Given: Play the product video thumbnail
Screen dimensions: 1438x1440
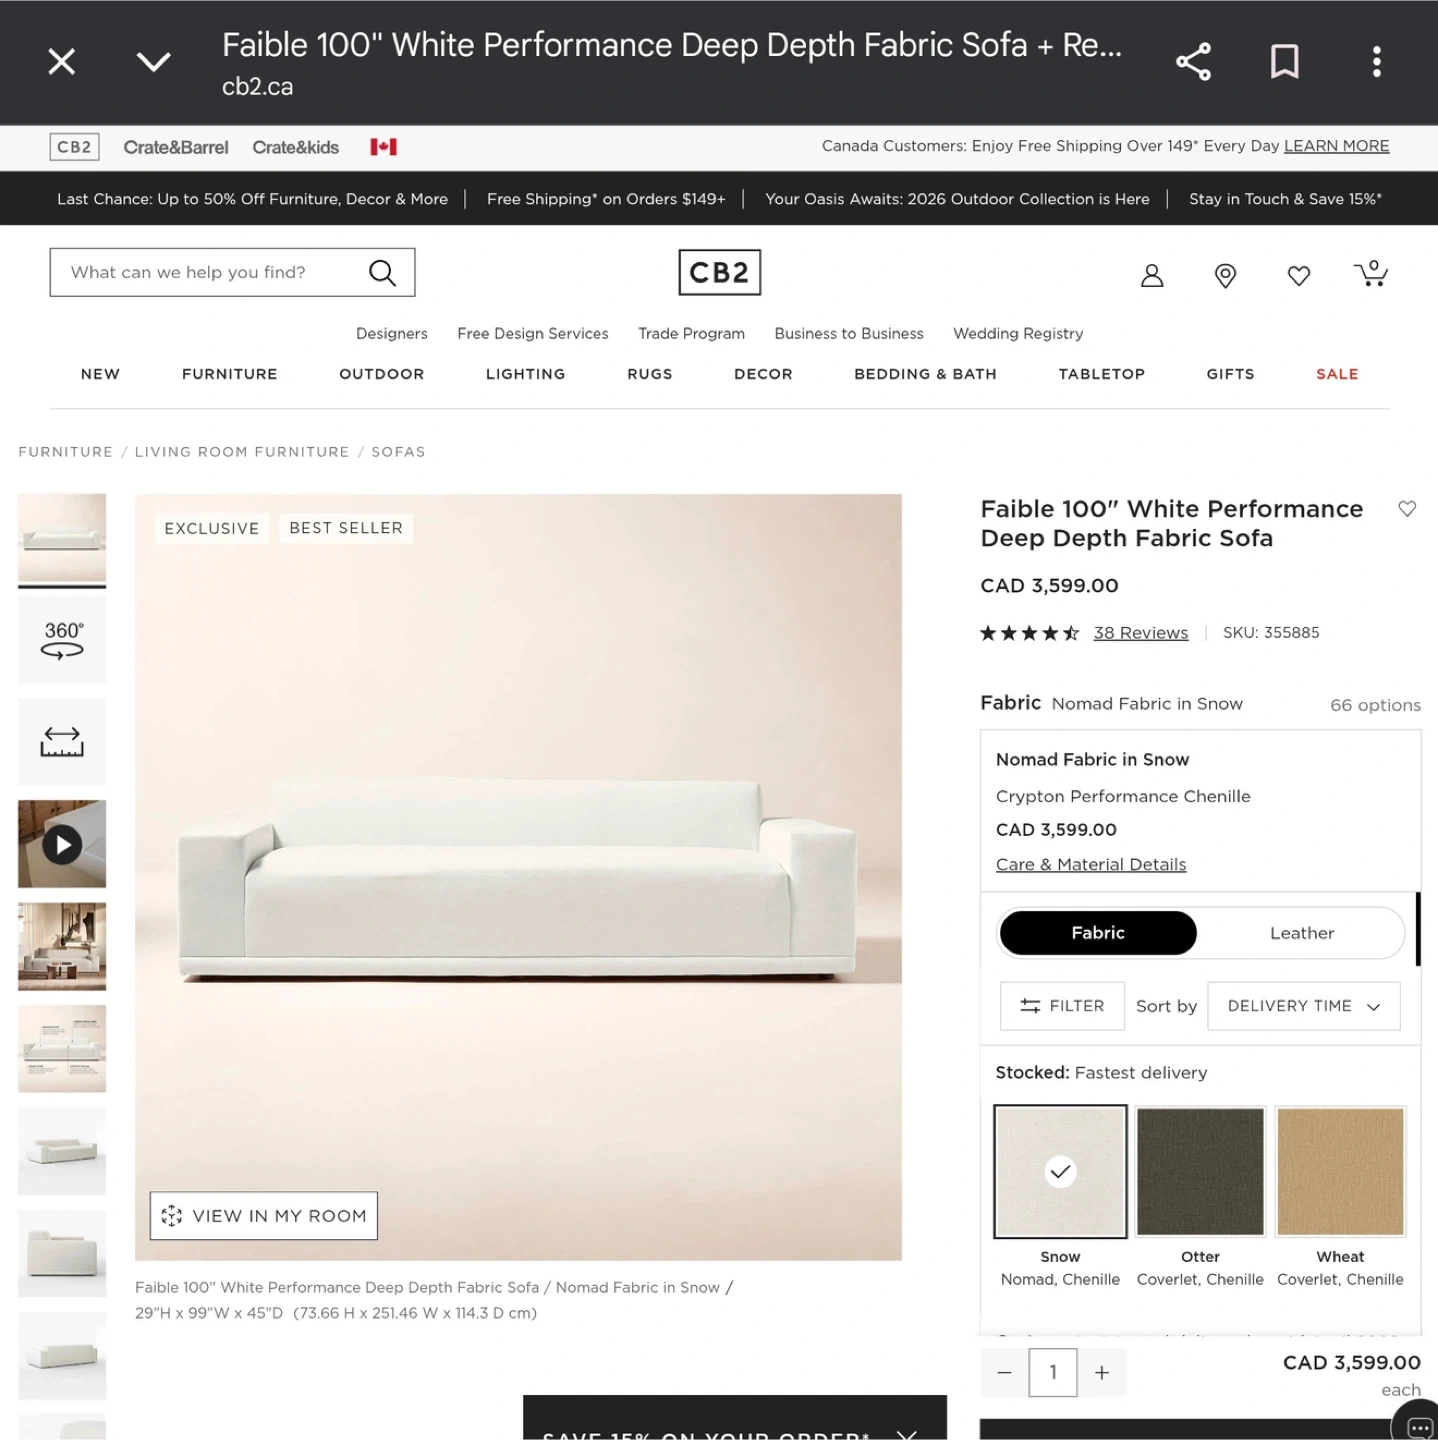Looking at the screenshot, I should pyautogui.click(x=62, y=844).
